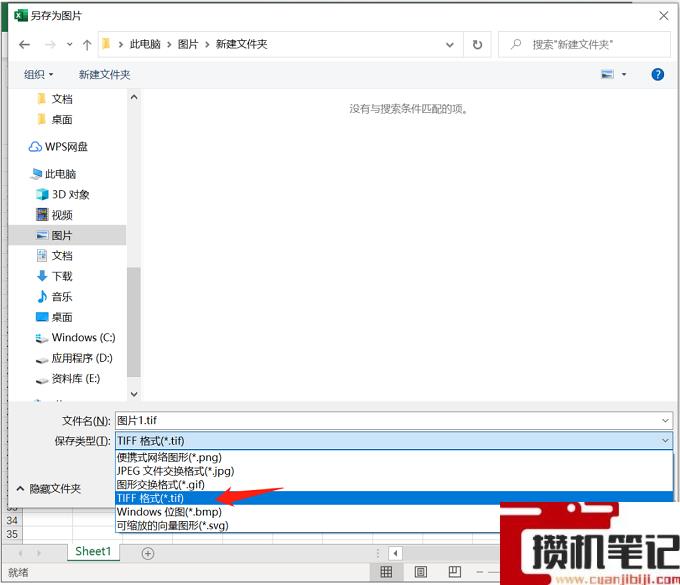680x585 pixels.
Task: Click the sidebar scroll up arrow
Action: [x=134, y=97]
